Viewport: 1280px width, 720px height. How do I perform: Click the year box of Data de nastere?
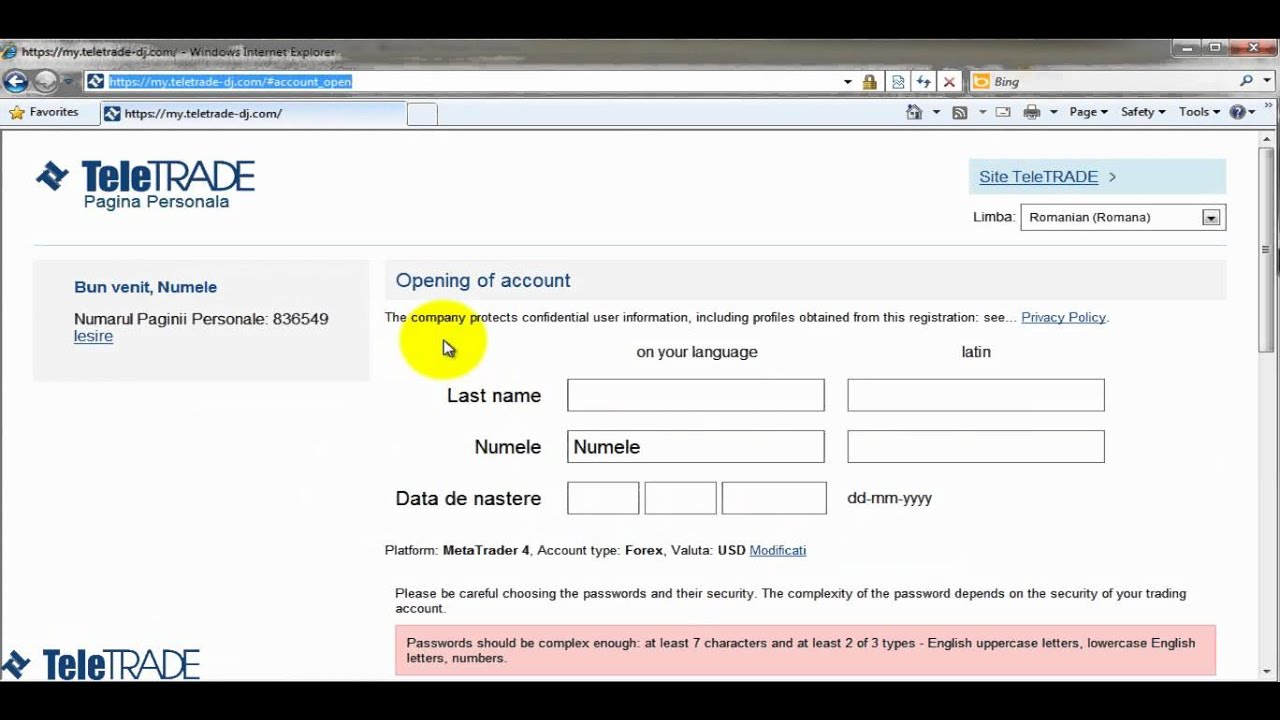(774, 498)
